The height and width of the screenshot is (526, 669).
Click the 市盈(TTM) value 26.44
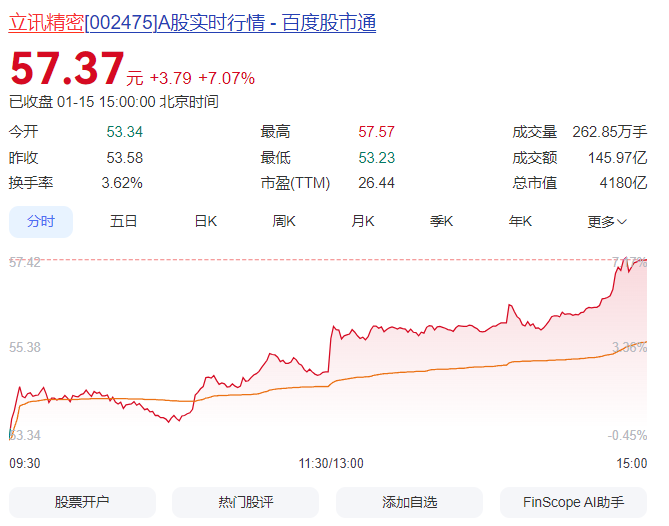[x=376, y=183]
